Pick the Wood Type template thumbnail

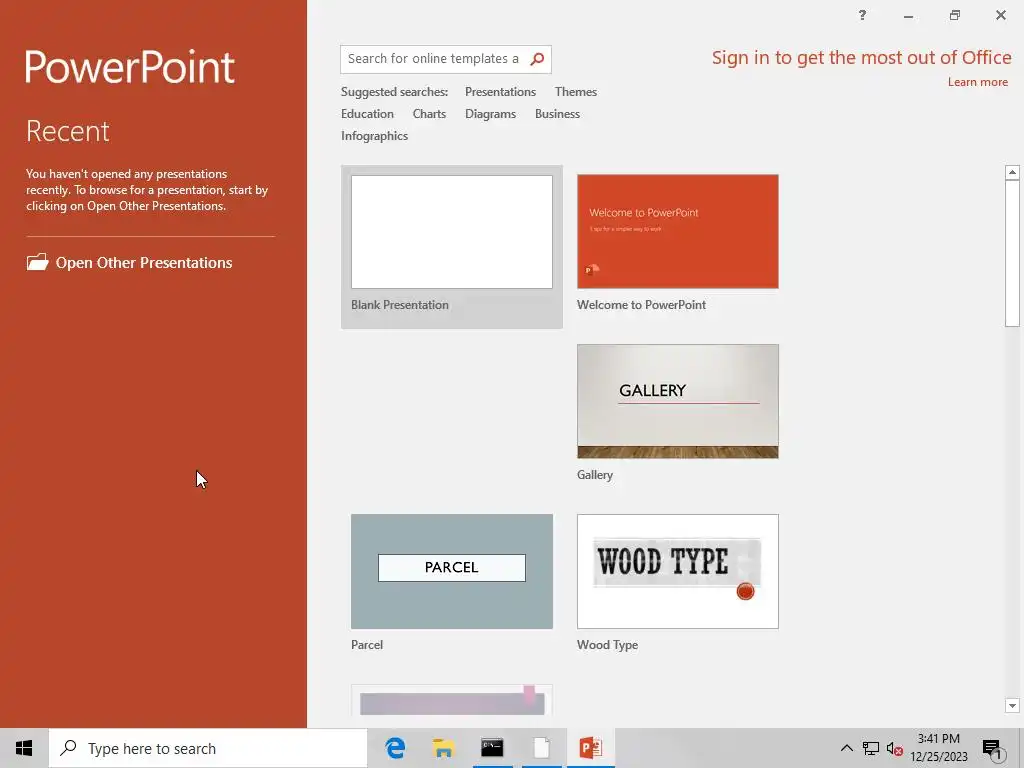678,571
